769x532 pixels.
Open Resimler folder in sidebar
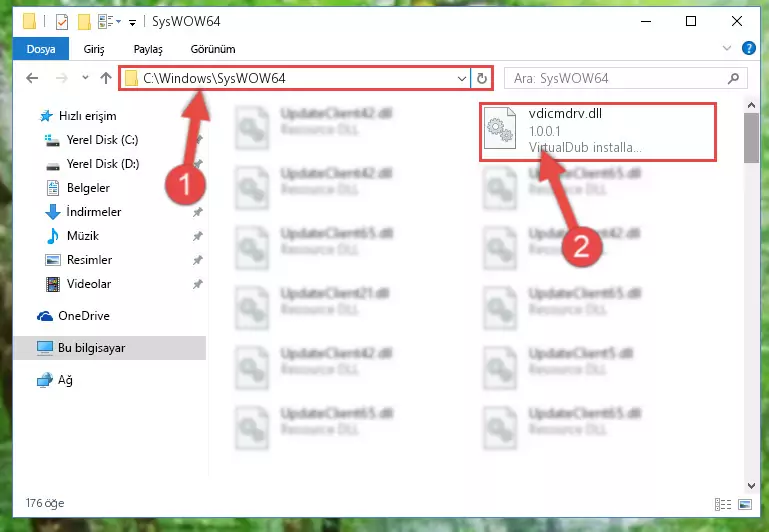(89, 260)
